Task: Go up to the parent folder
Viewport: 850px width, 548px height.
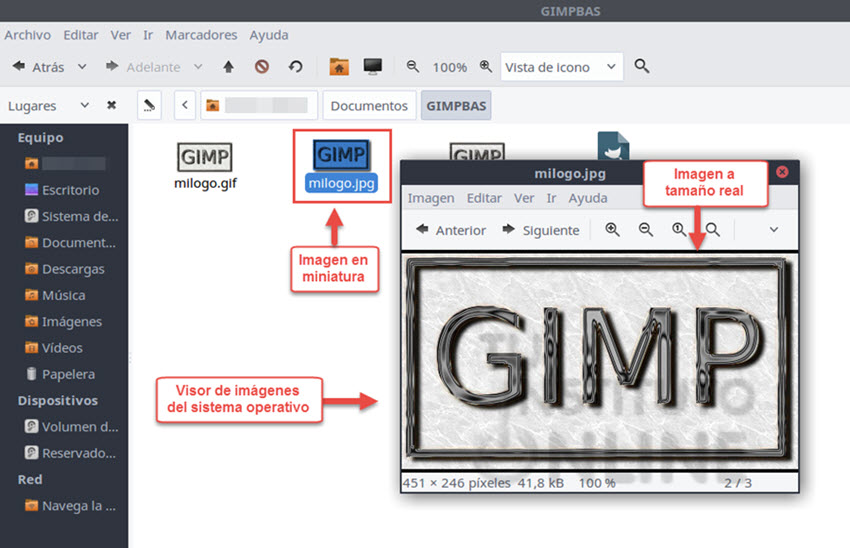Action: 228,67
